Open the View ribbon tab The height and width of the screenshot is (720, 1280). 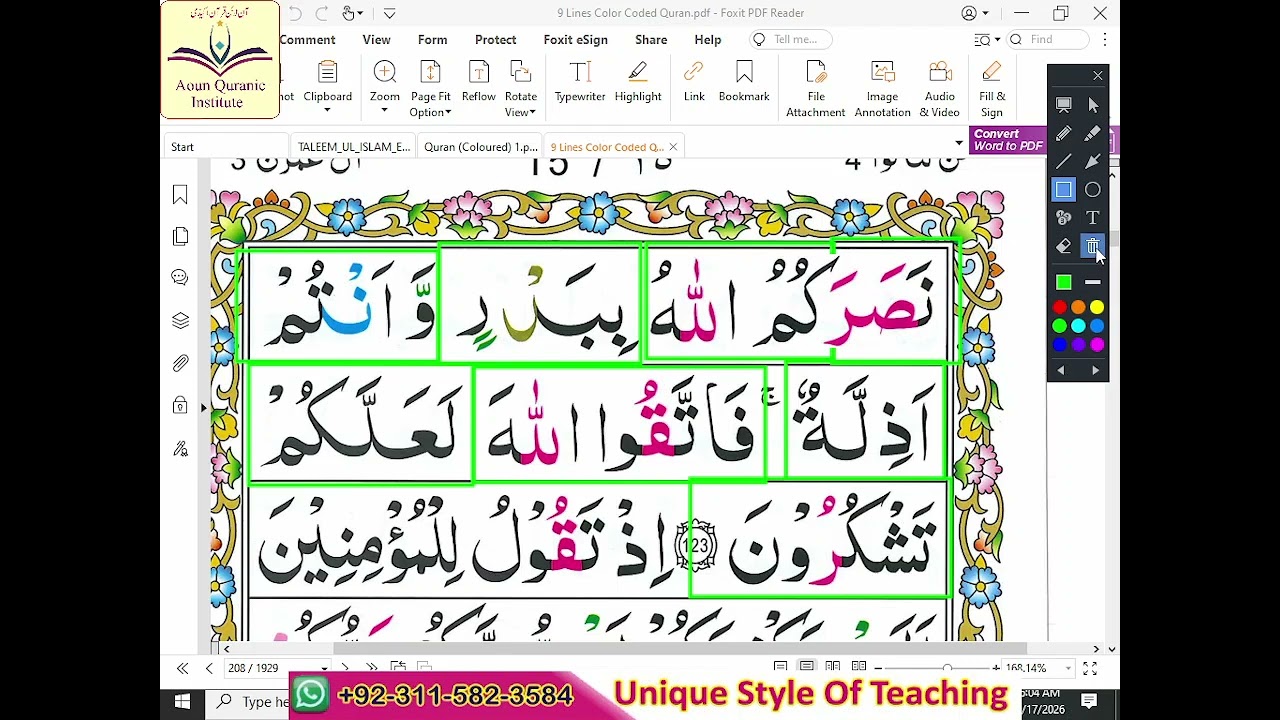pos(376,40)
